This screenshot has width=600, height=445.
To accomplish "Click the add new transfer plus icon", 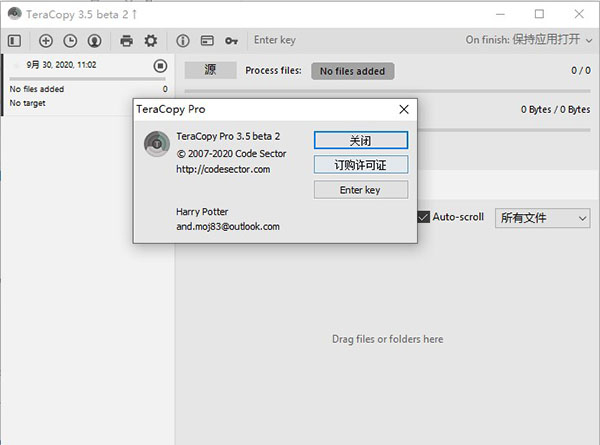I will (46, 41).
